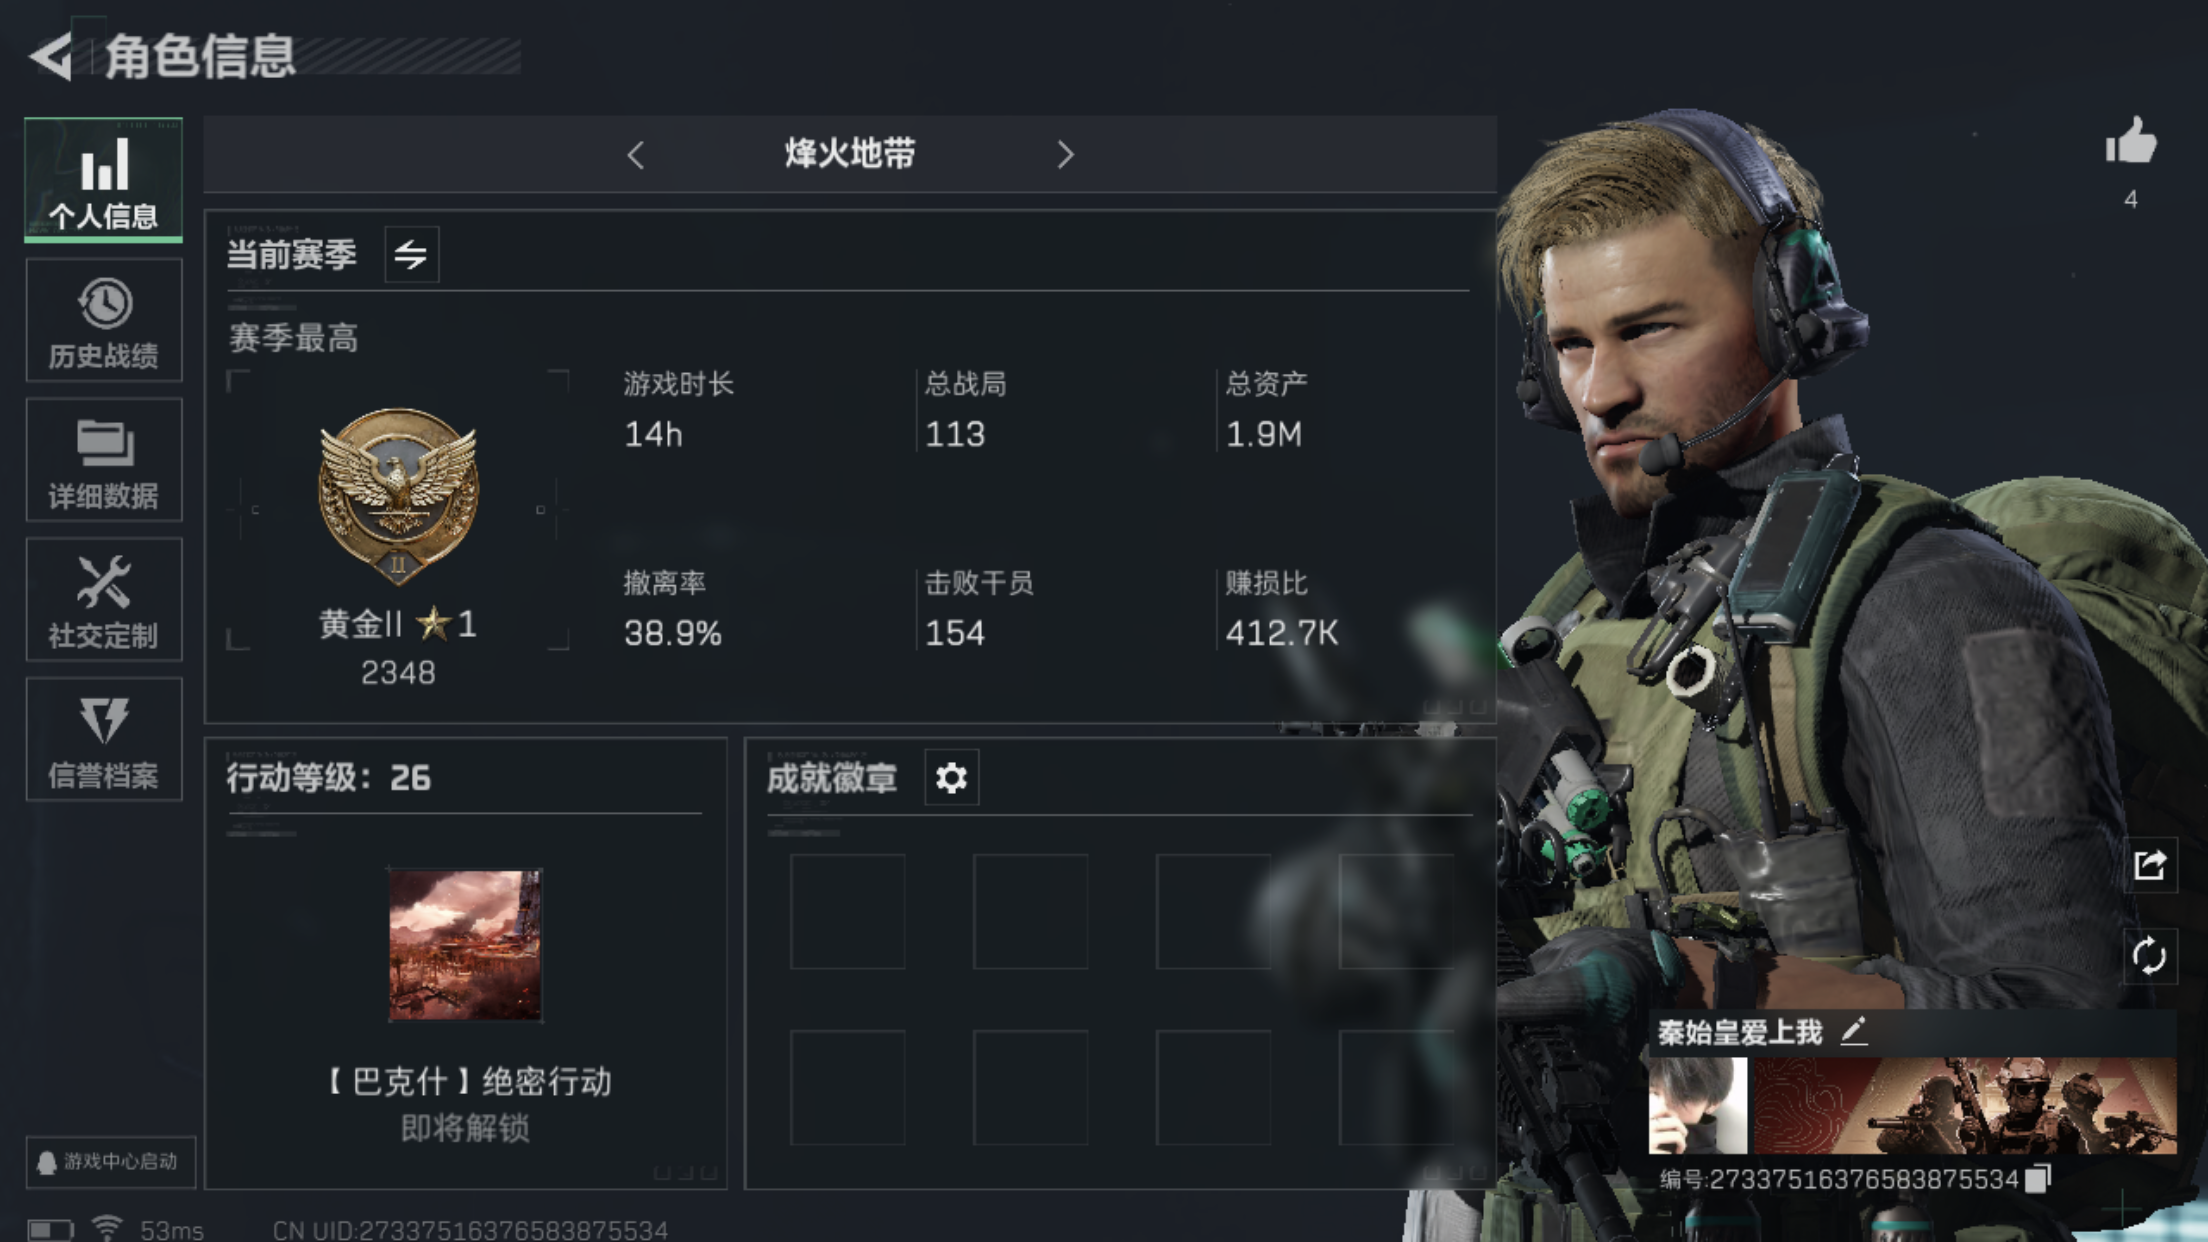Toggle the 当前赛季 season swap button
The height and width of the screenshot is (1242, 2208).
(411, 255)
